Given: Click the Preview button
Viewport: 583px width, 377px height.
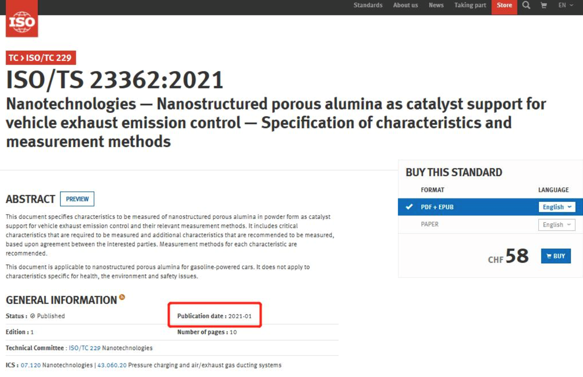Looking at the screenshot, I should pyautogui.click(x=77, y=199).
